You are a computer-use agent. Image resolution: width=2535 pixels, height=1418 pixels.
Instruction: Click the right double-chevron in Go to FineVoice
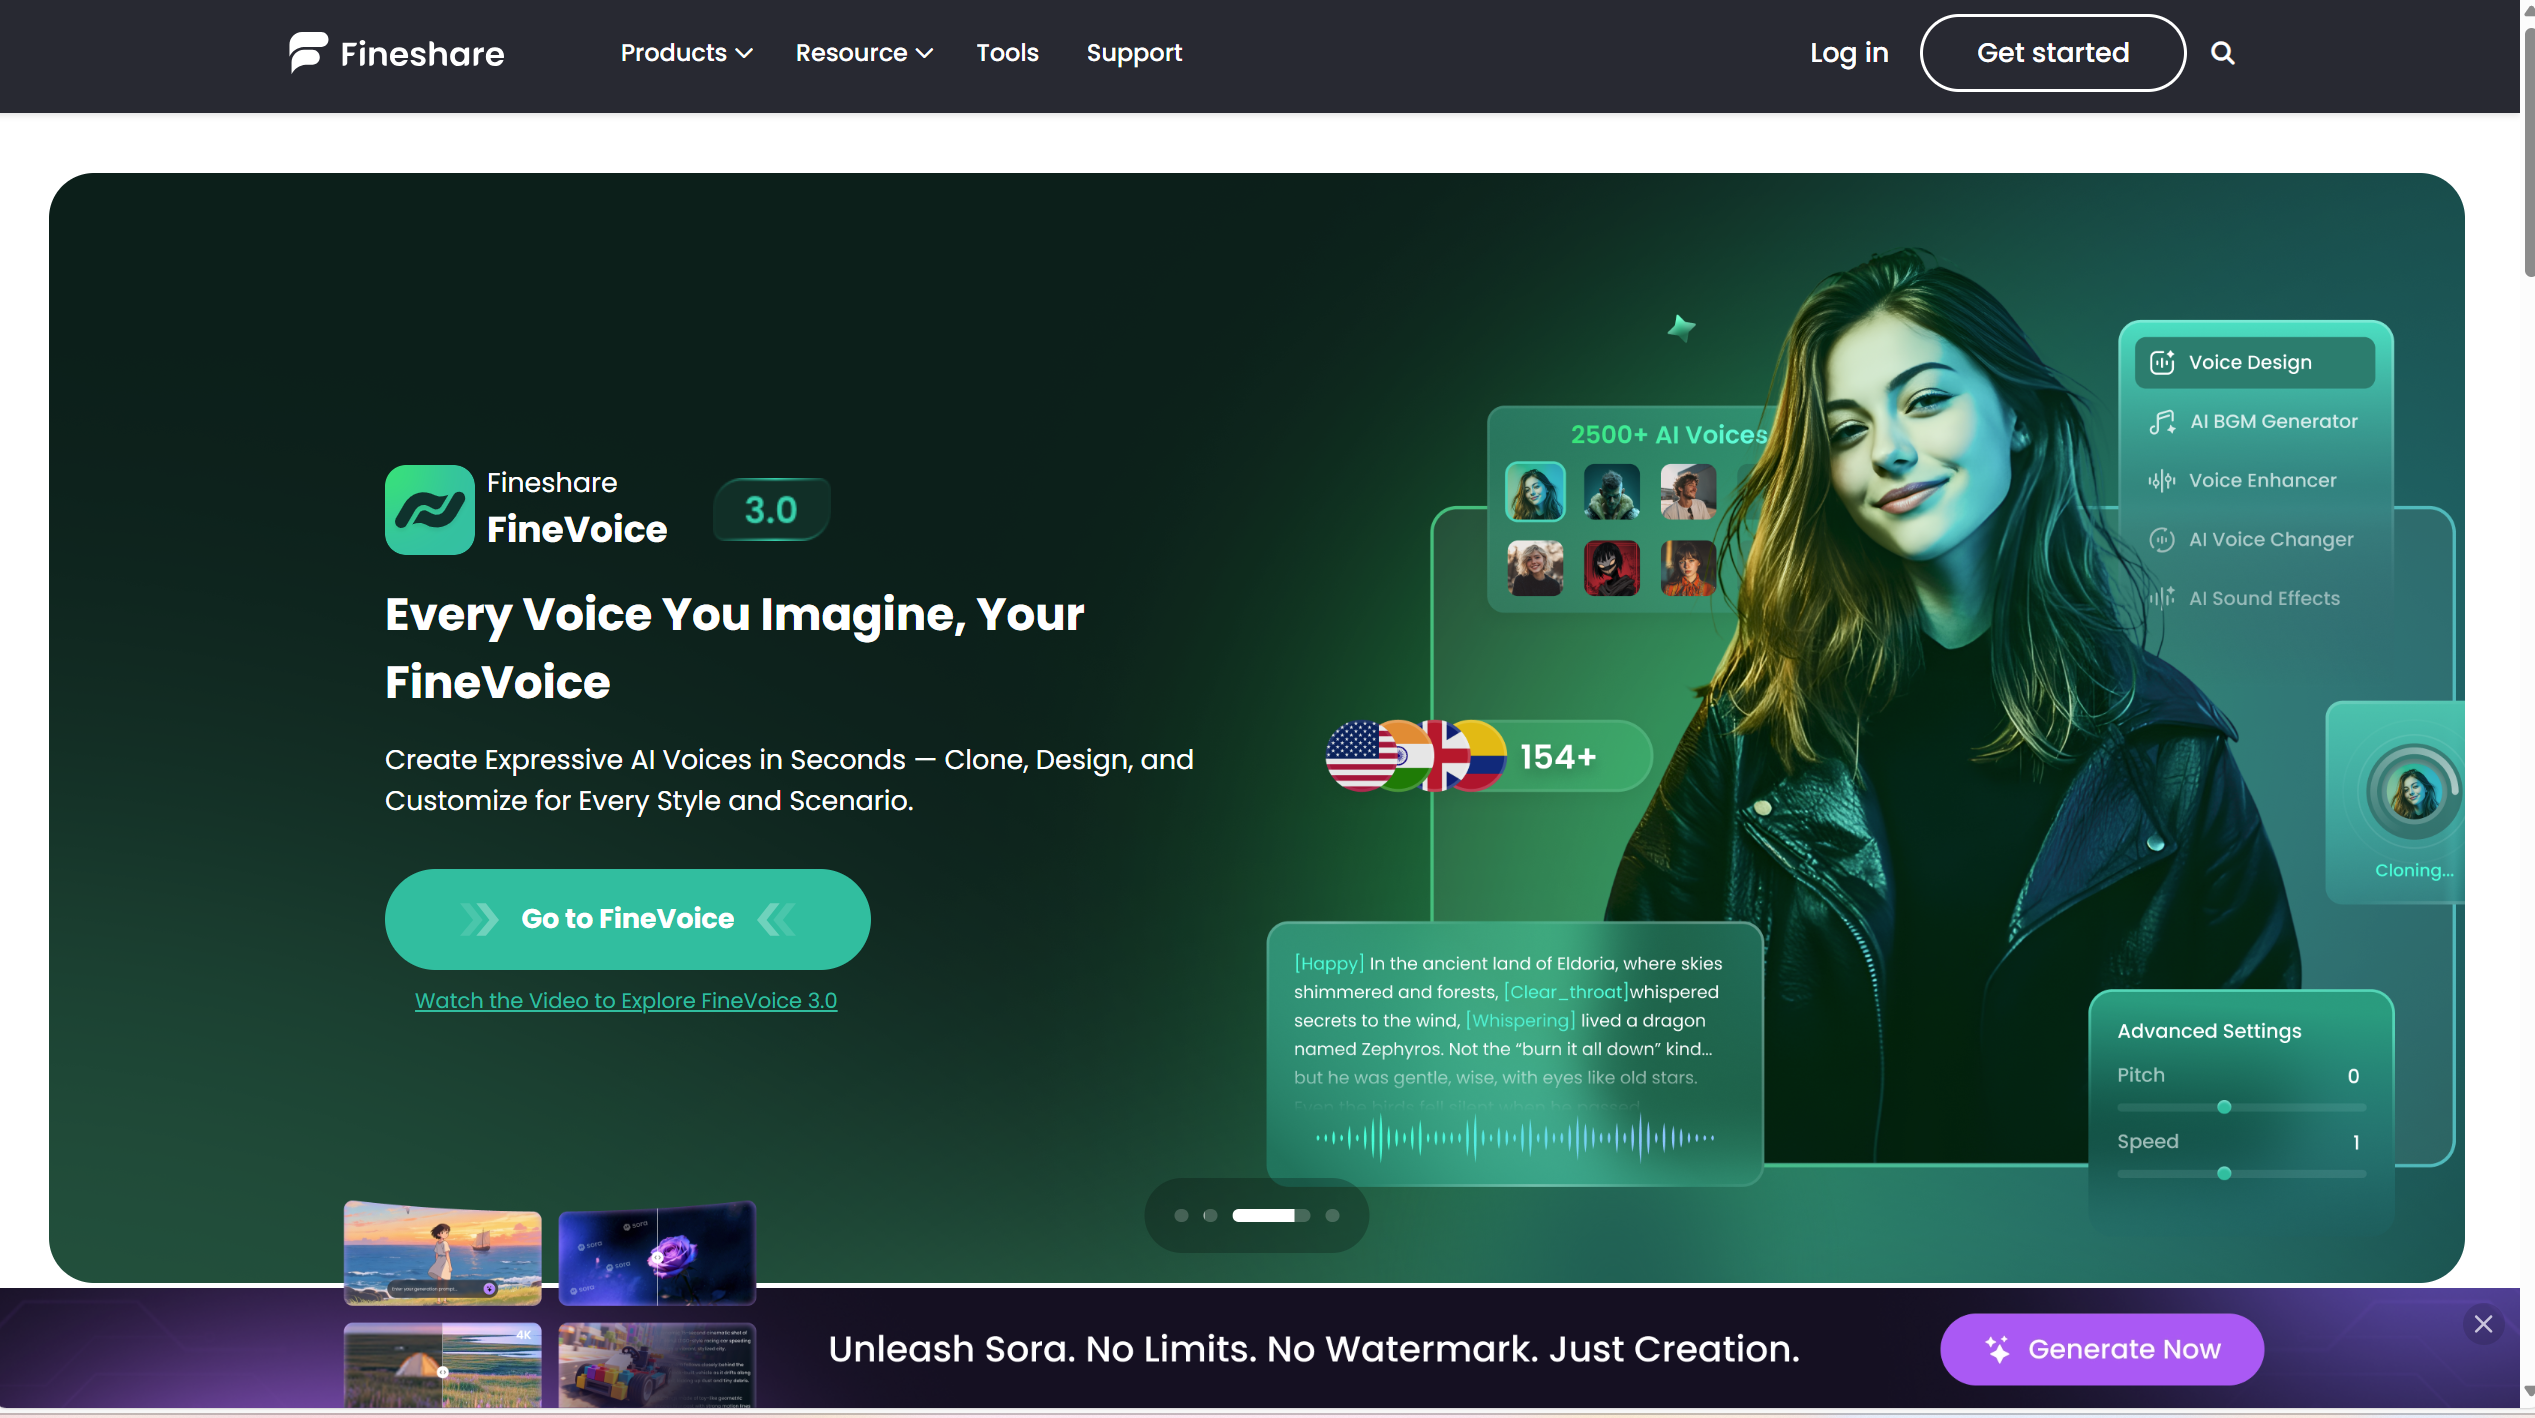coord(479,919)
